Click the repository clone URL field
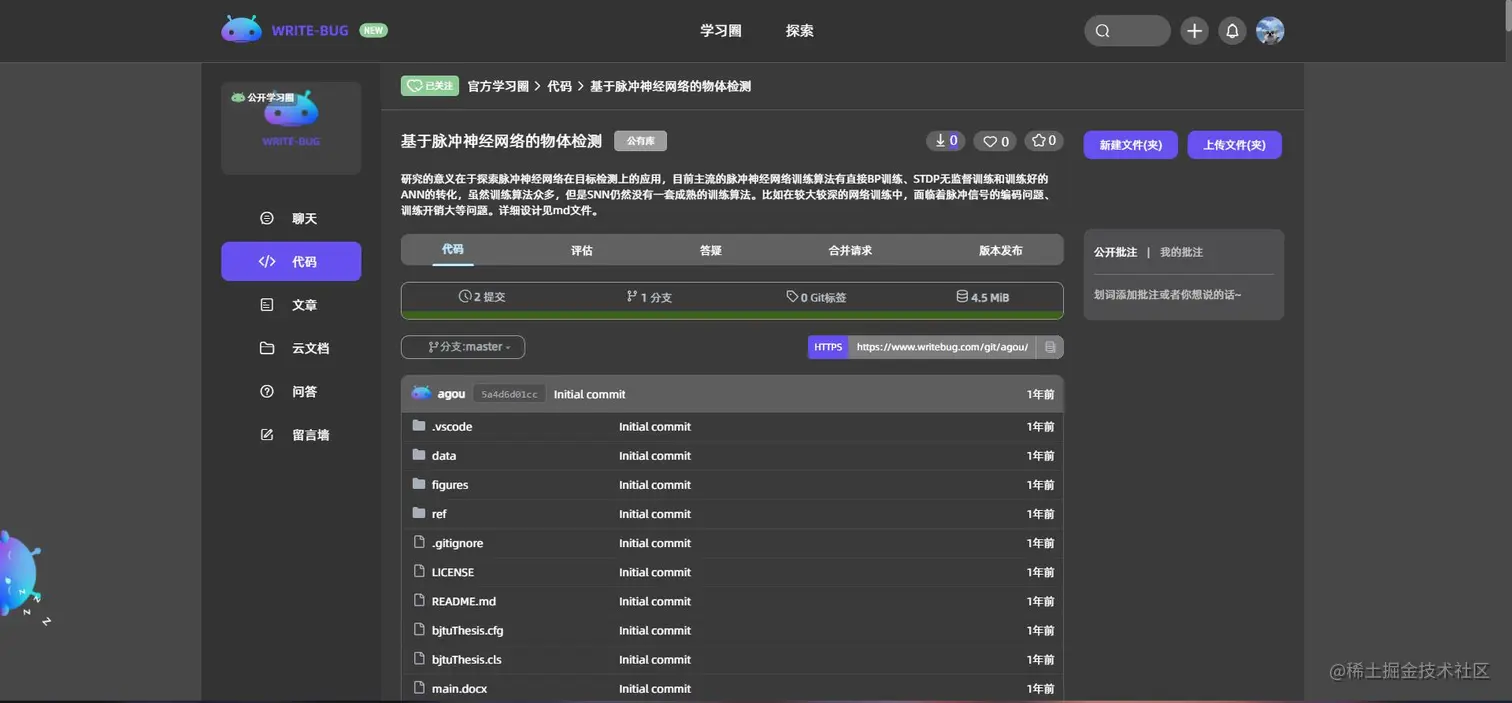The height and width of the screenshot is (703, 1512). click(943, 347)
